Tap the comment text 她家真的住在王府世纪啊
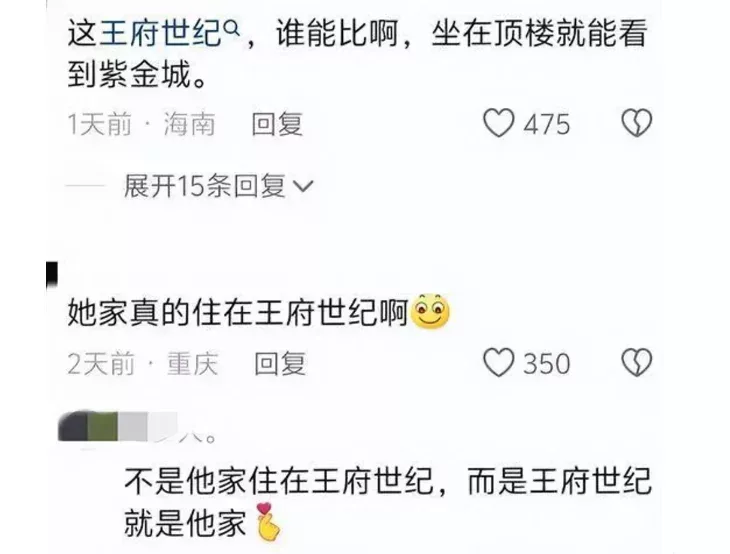 coord(238,312)
